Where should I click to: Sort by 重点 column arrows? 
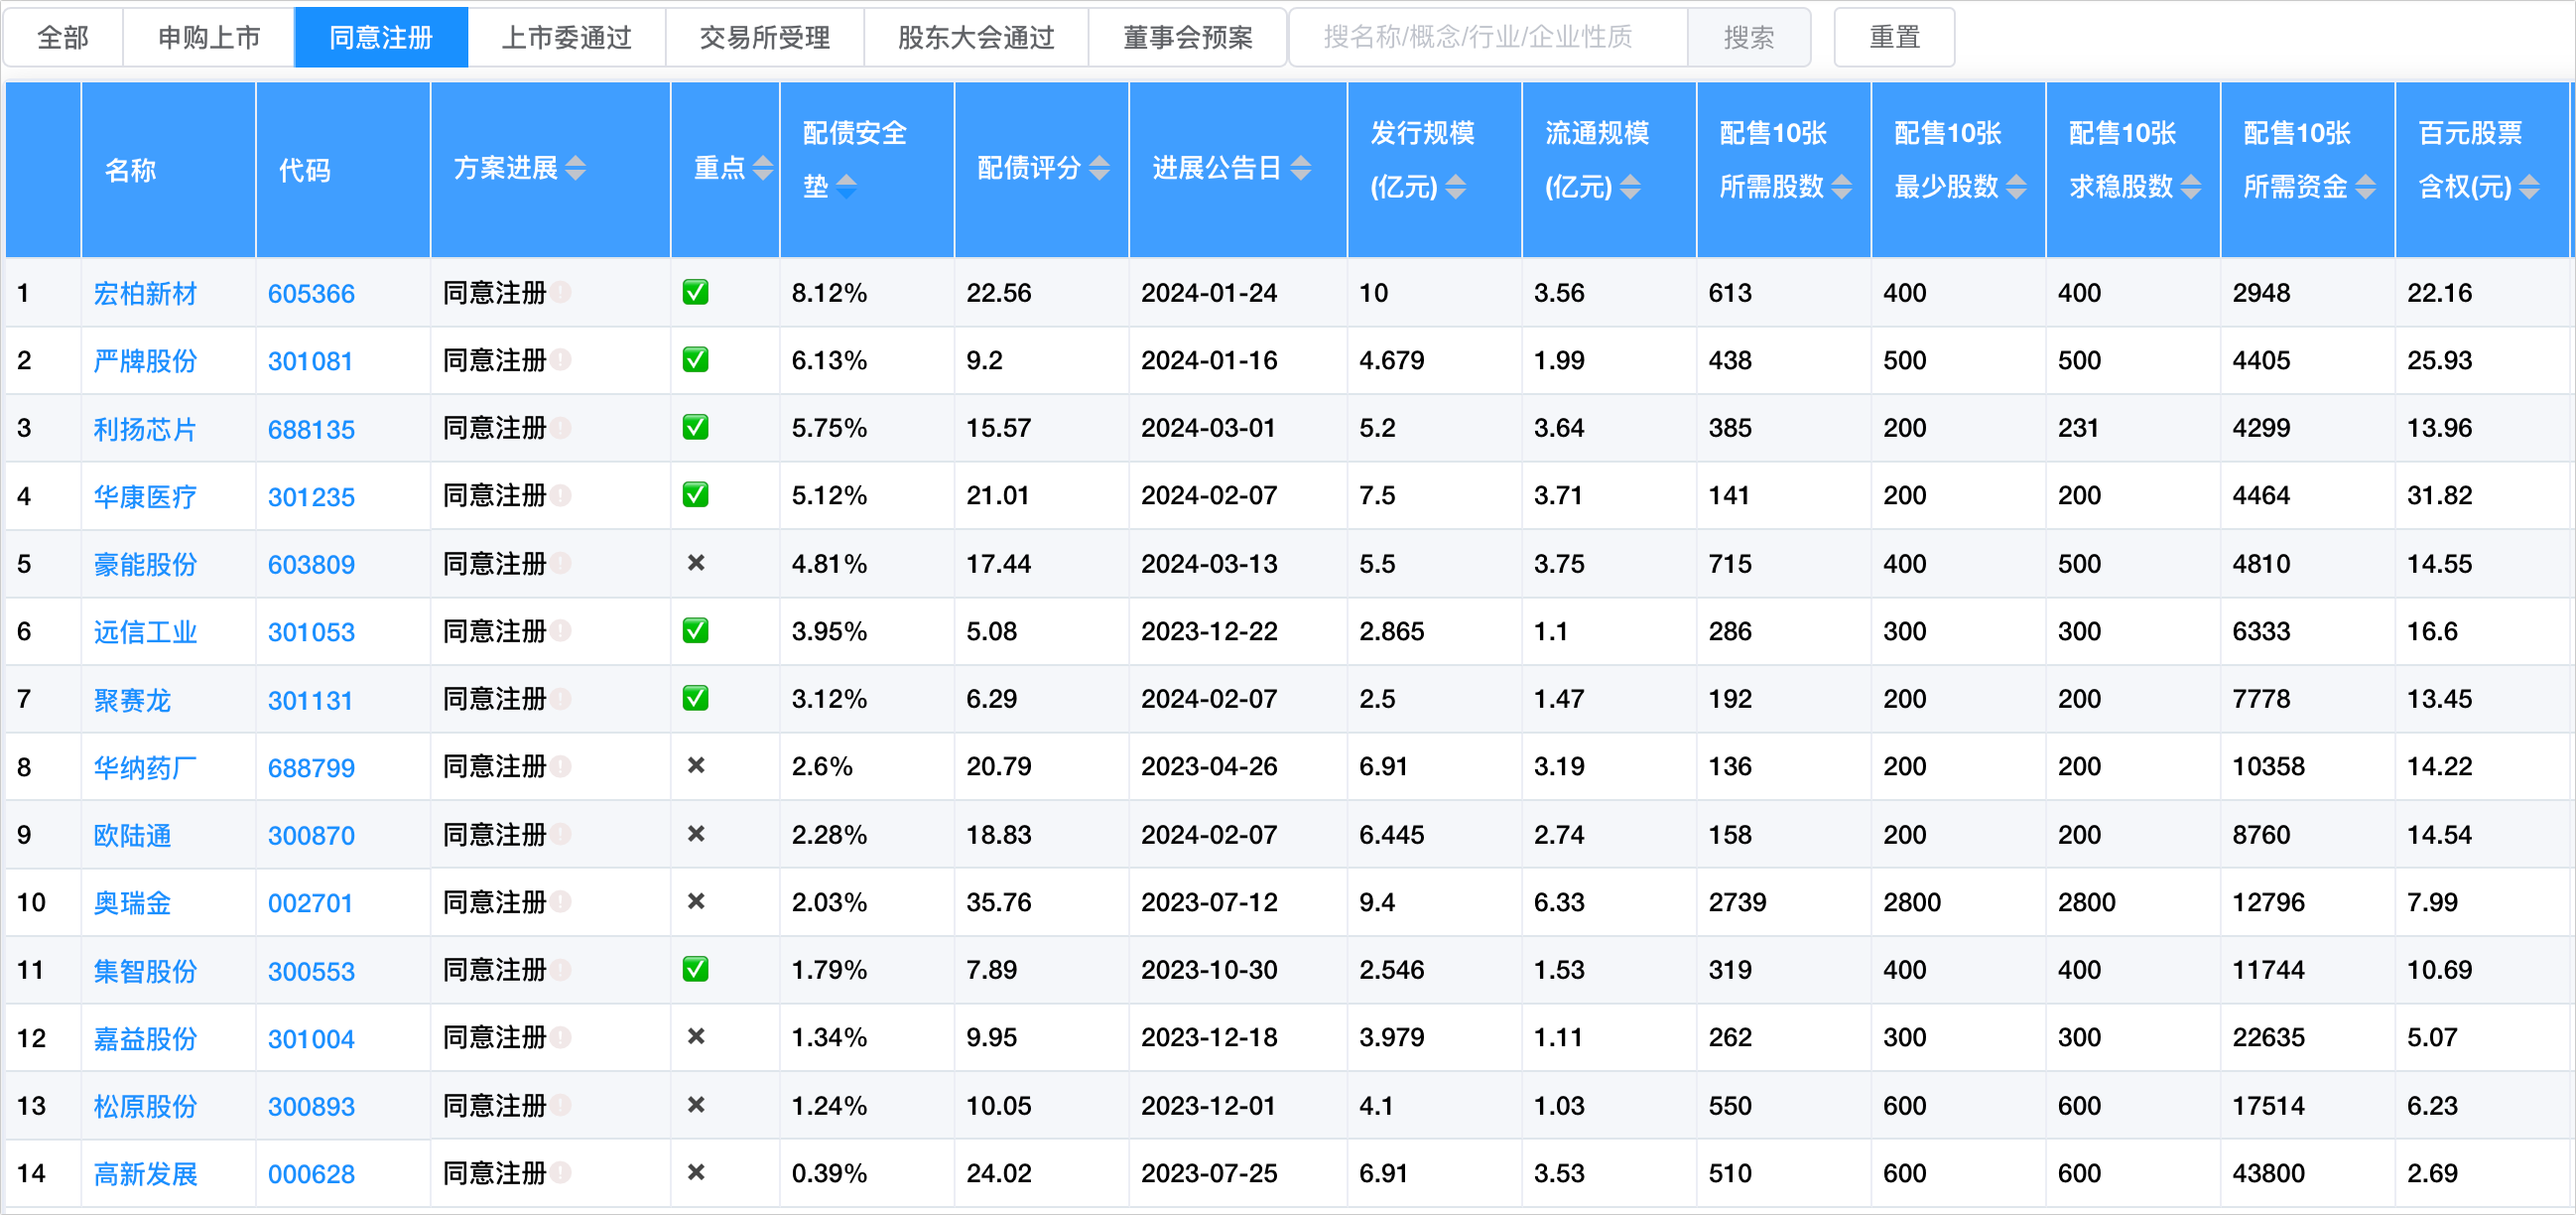(x=763, y=168)
